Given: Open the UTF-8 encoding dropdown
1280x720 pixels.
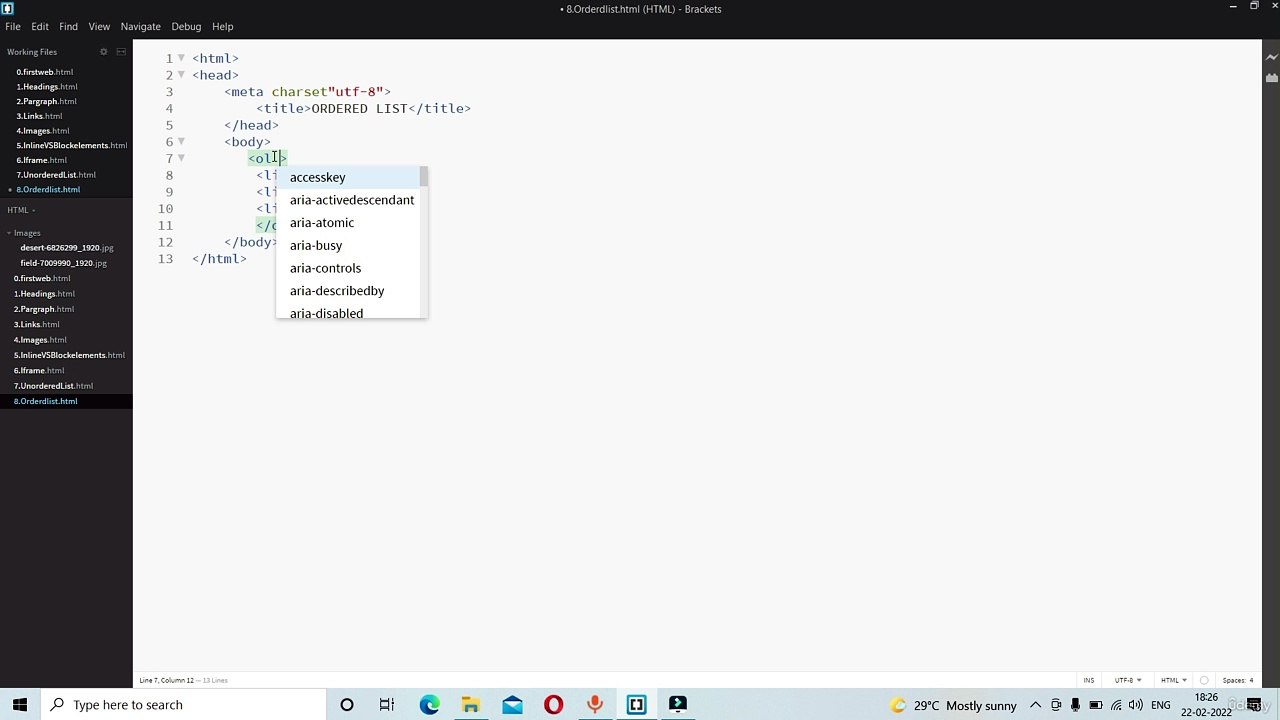Looking at the screenshot, I should click(x=1127, y=680).
